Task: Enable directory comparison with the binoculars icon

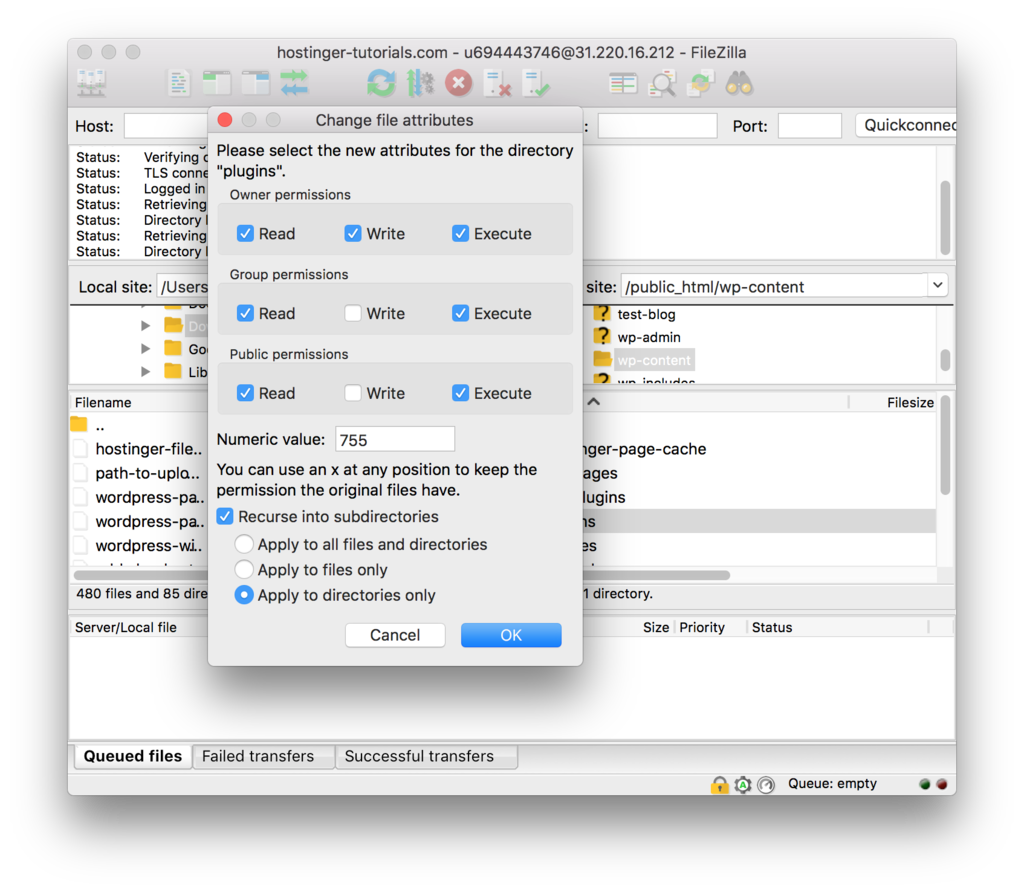Action: tap(738, 84)
